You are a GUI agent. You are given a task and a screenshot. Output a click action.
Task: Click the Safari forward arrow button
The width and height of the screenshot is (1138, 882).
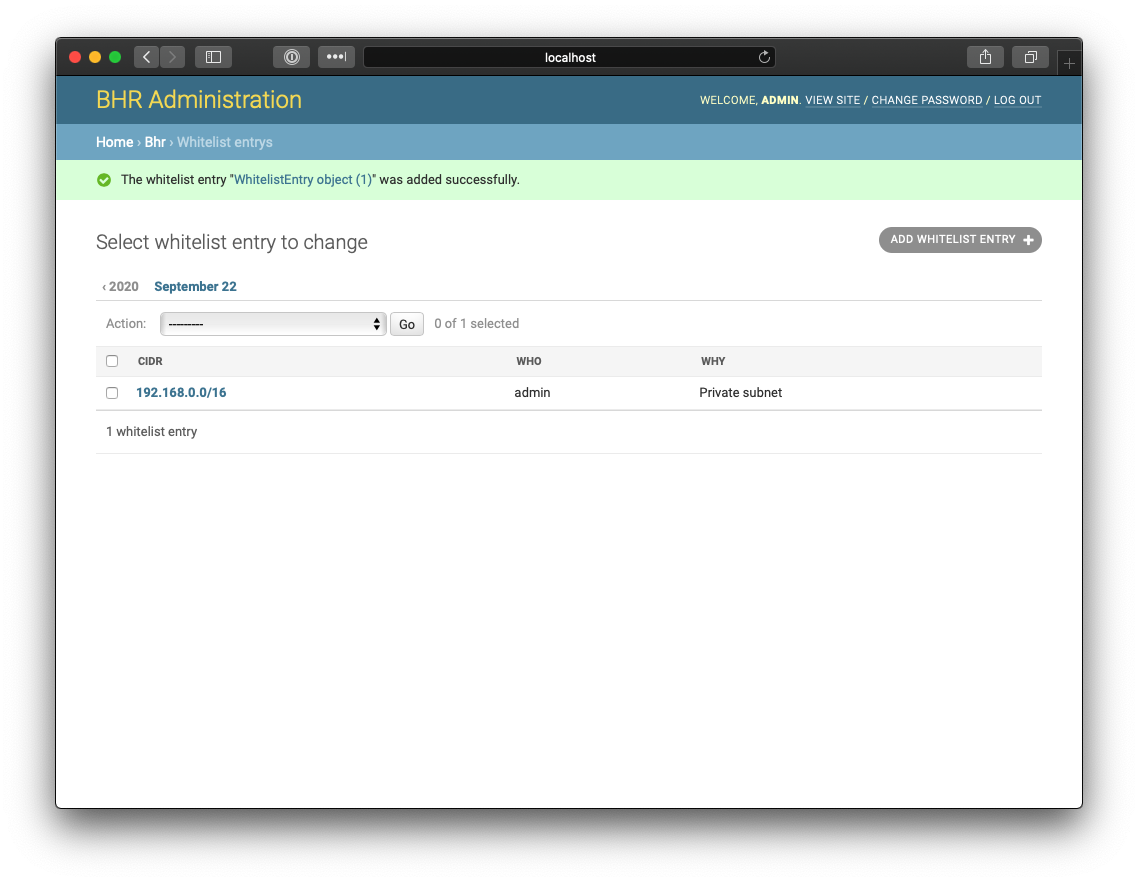pyautogui.click(x=173, y=57)
